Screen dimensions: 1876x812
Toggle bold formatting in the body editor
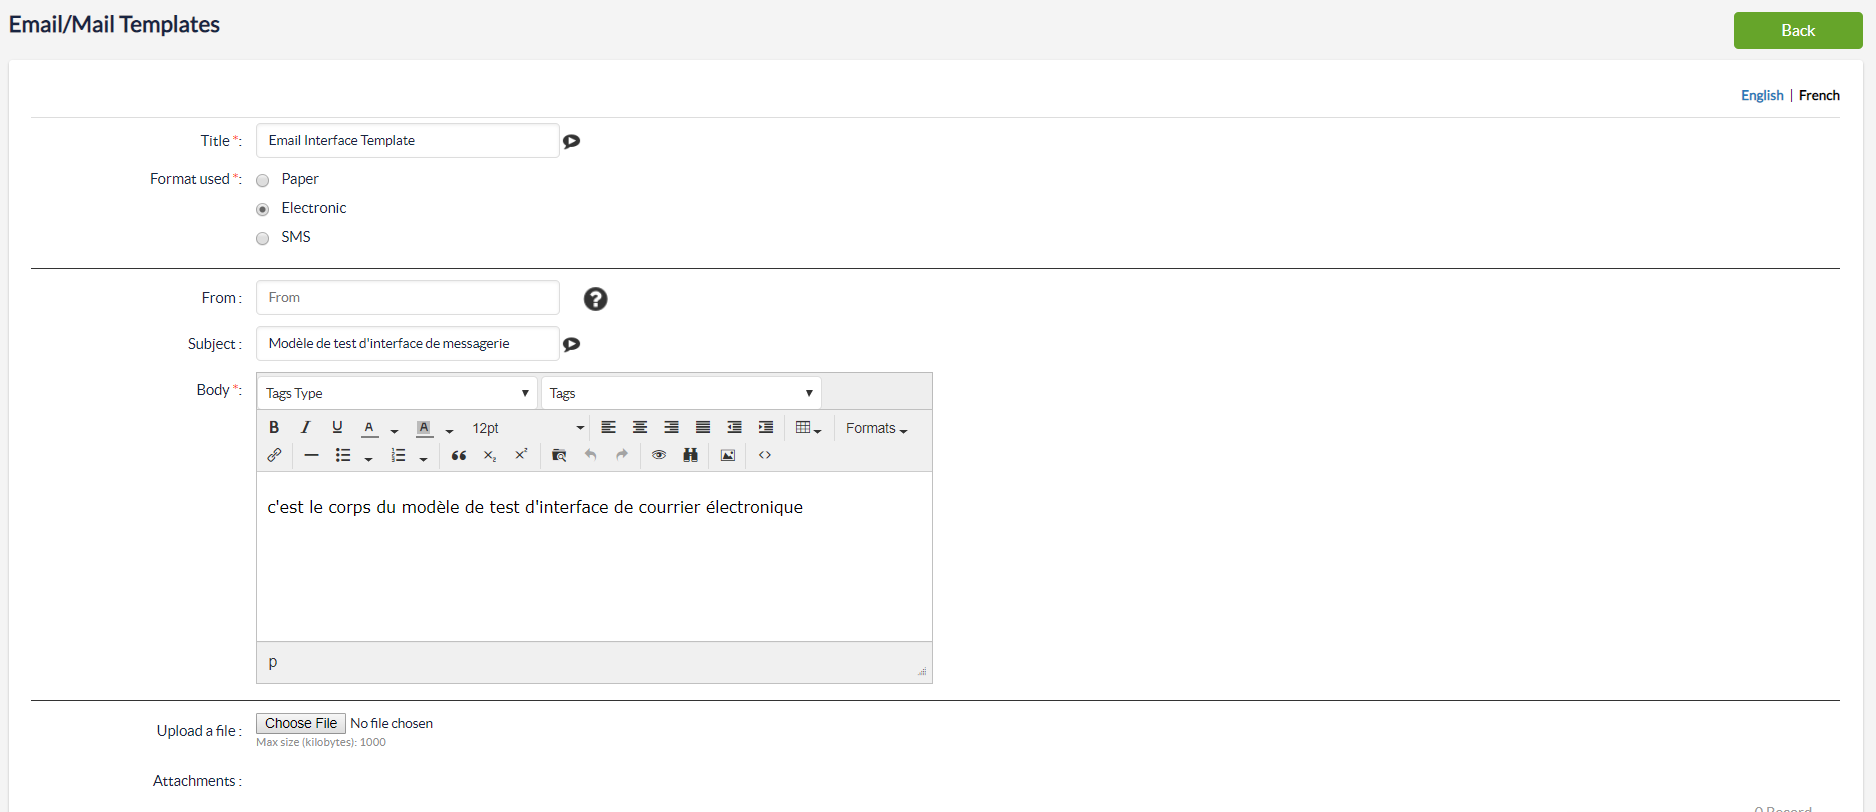[274, 428]
